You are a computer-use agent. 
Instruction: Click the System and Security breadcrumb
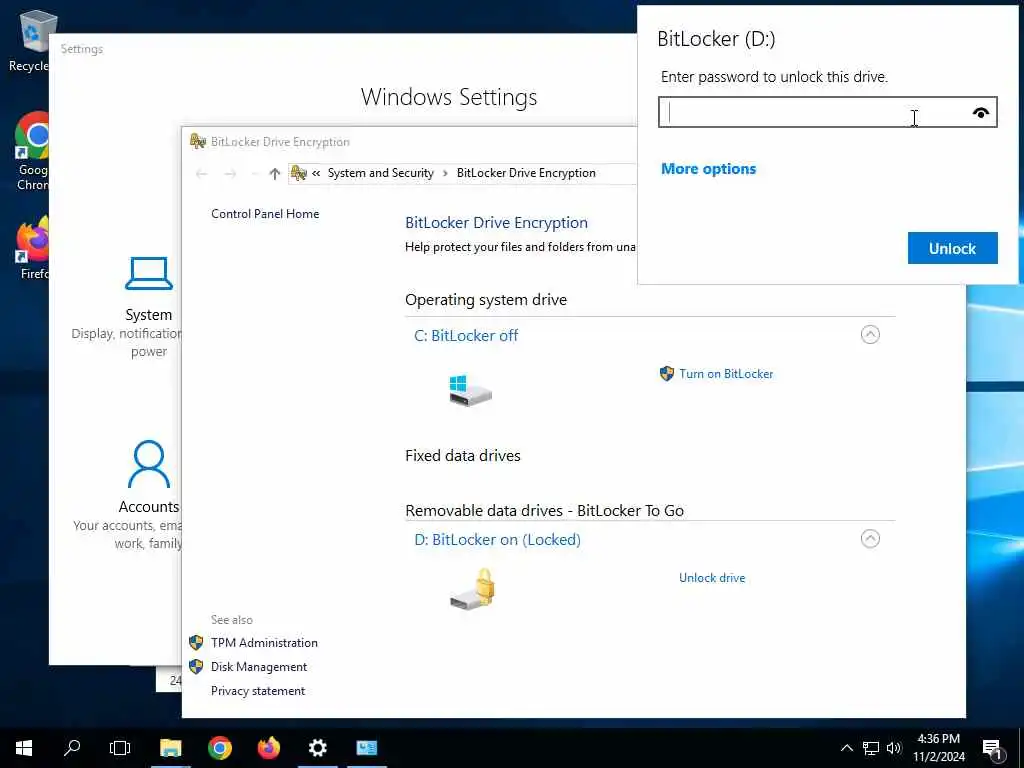pos(381,173)
